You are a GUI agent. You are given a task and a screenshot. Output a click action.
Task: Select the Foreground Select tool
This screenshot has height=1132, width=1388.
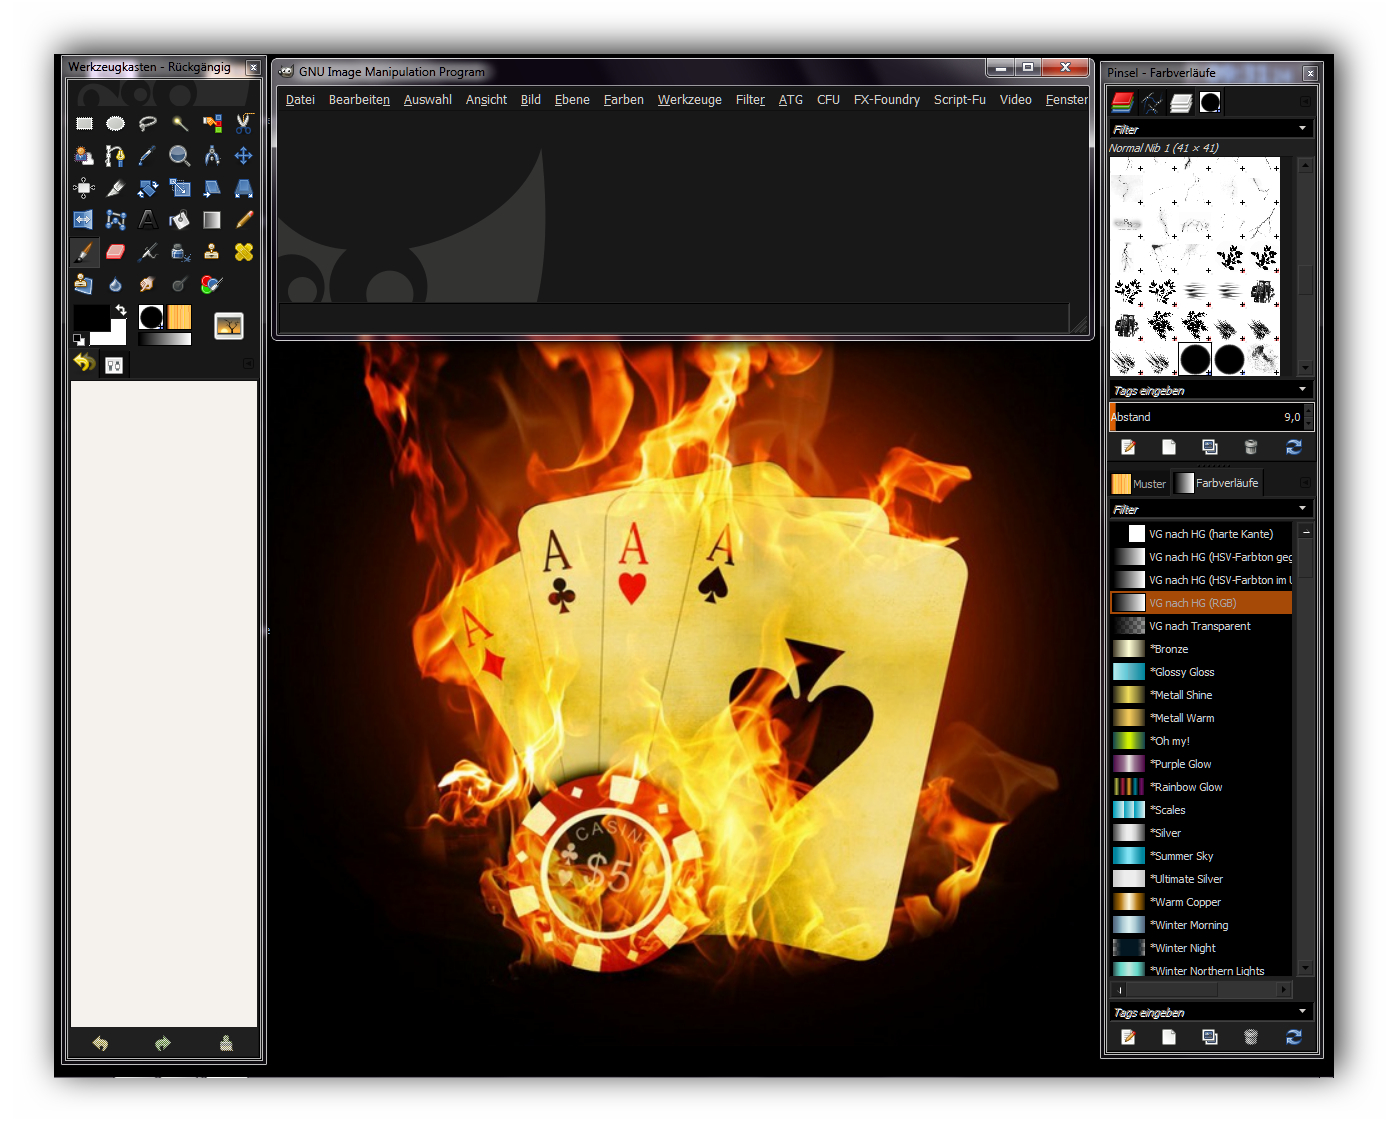[x=84, y=156]
